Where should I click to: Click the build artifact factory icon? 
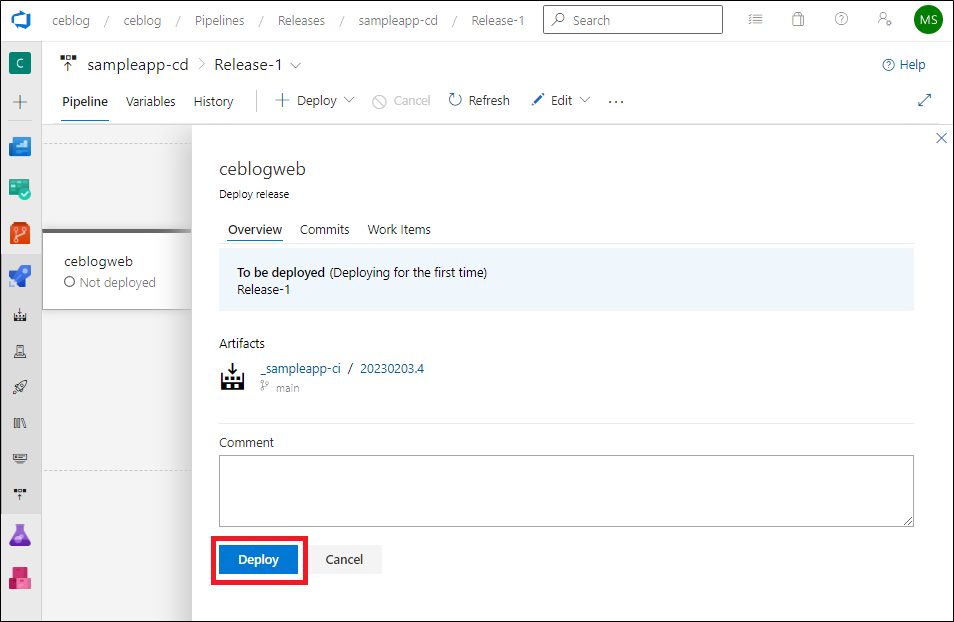pyautogui.click(x=232, y=377)
